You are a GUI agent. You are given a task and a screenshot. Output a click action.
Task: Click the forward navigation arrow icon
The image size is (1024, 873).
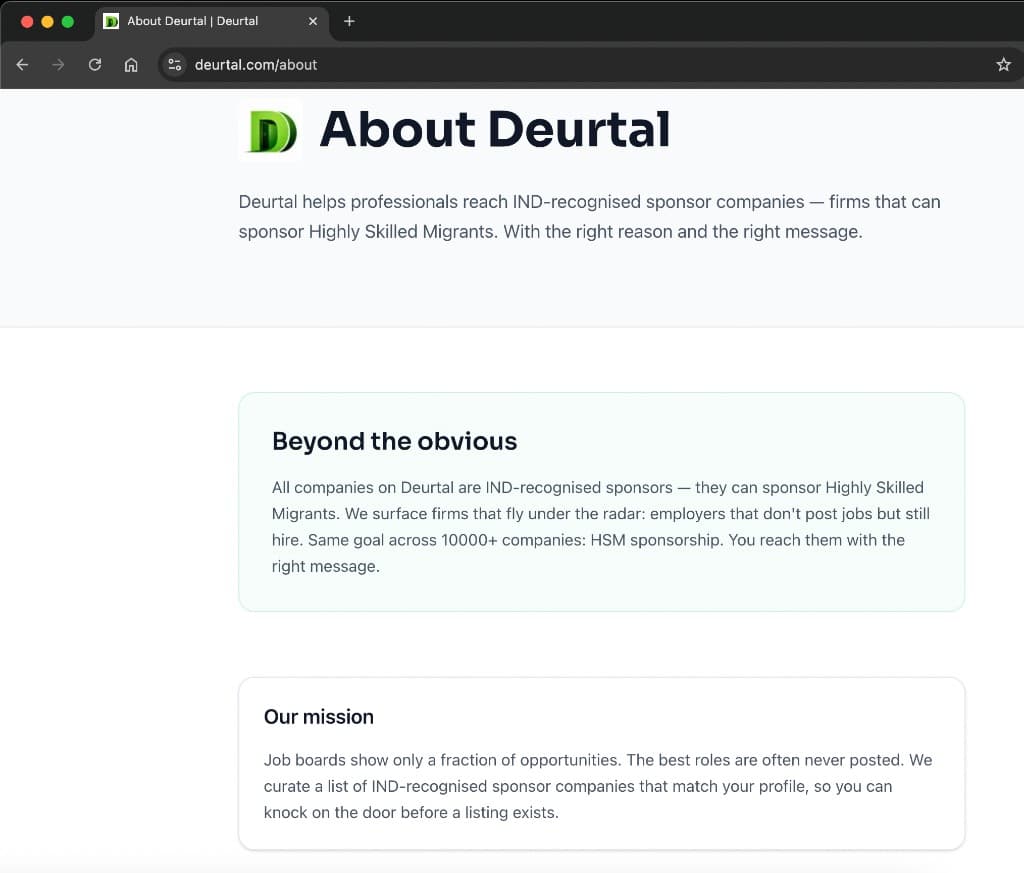coord(58,64)
